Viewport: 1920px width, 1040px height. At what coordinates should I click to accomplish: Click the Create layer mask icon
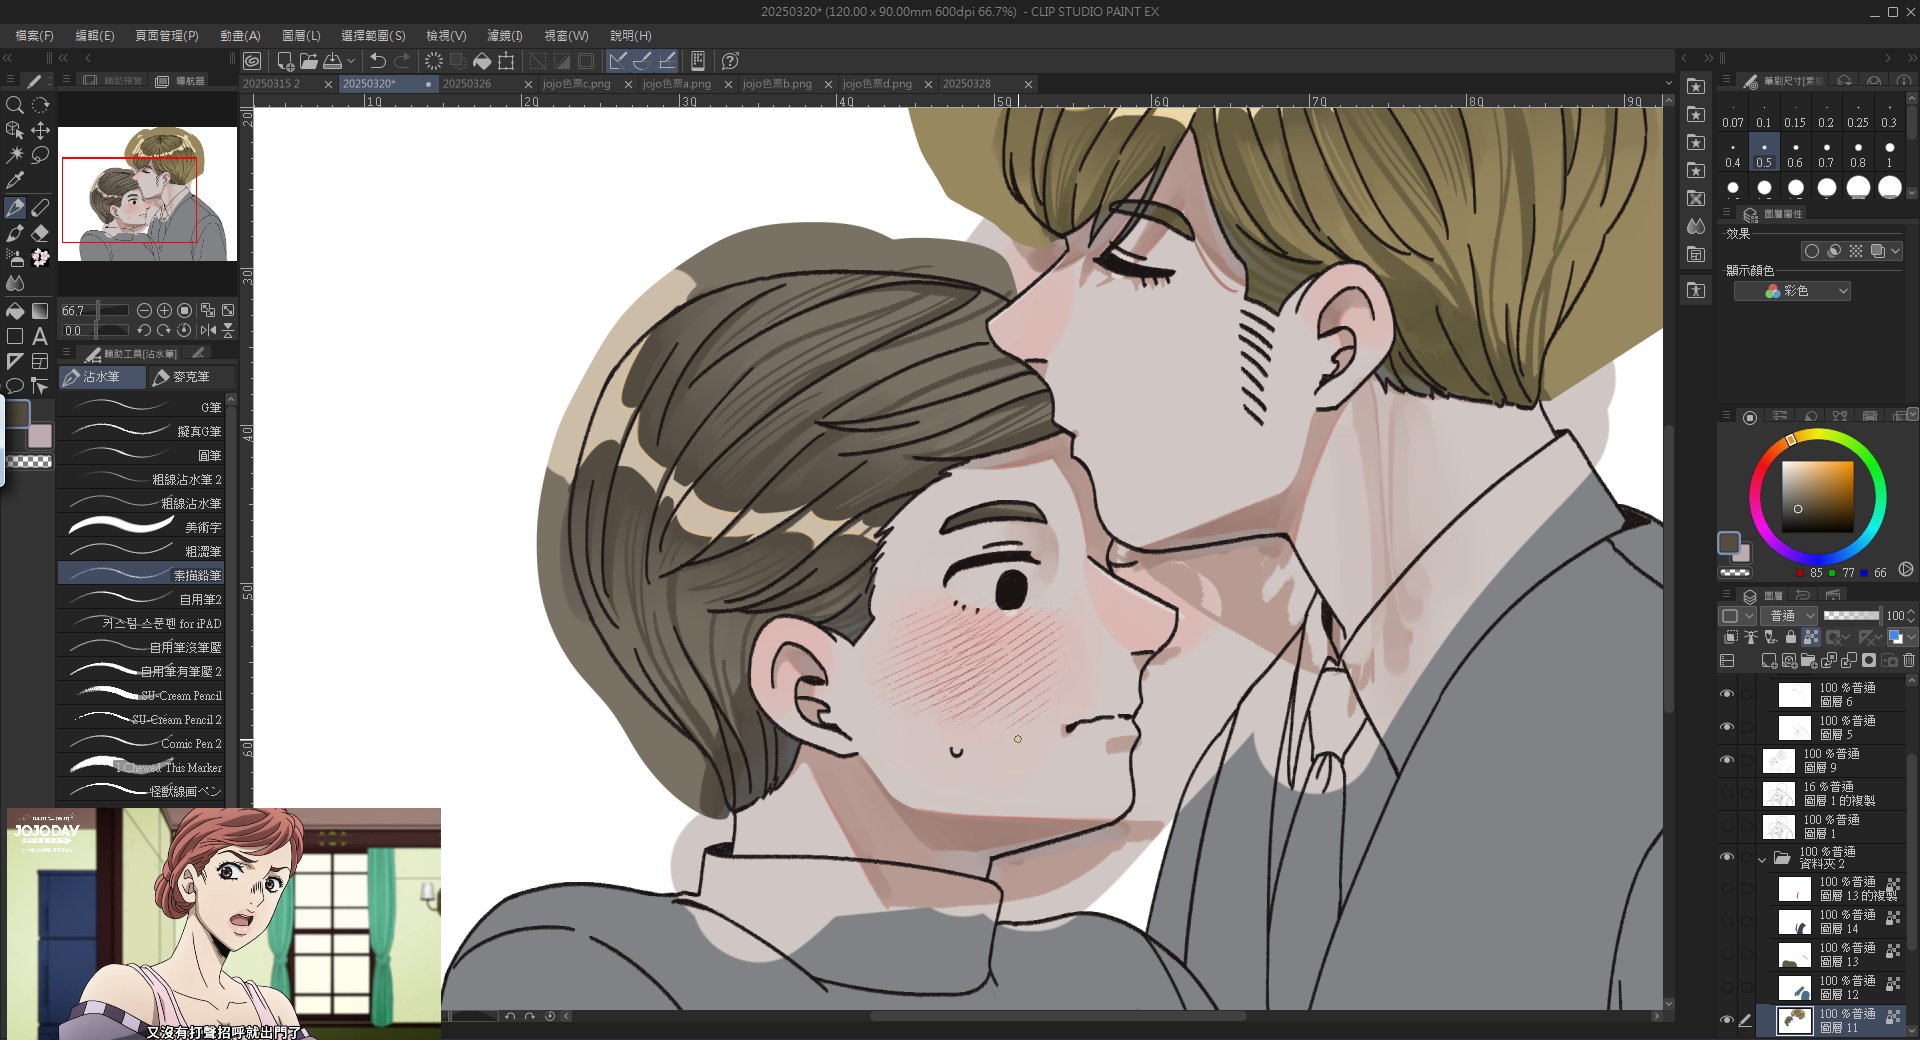click(1869, 661)
